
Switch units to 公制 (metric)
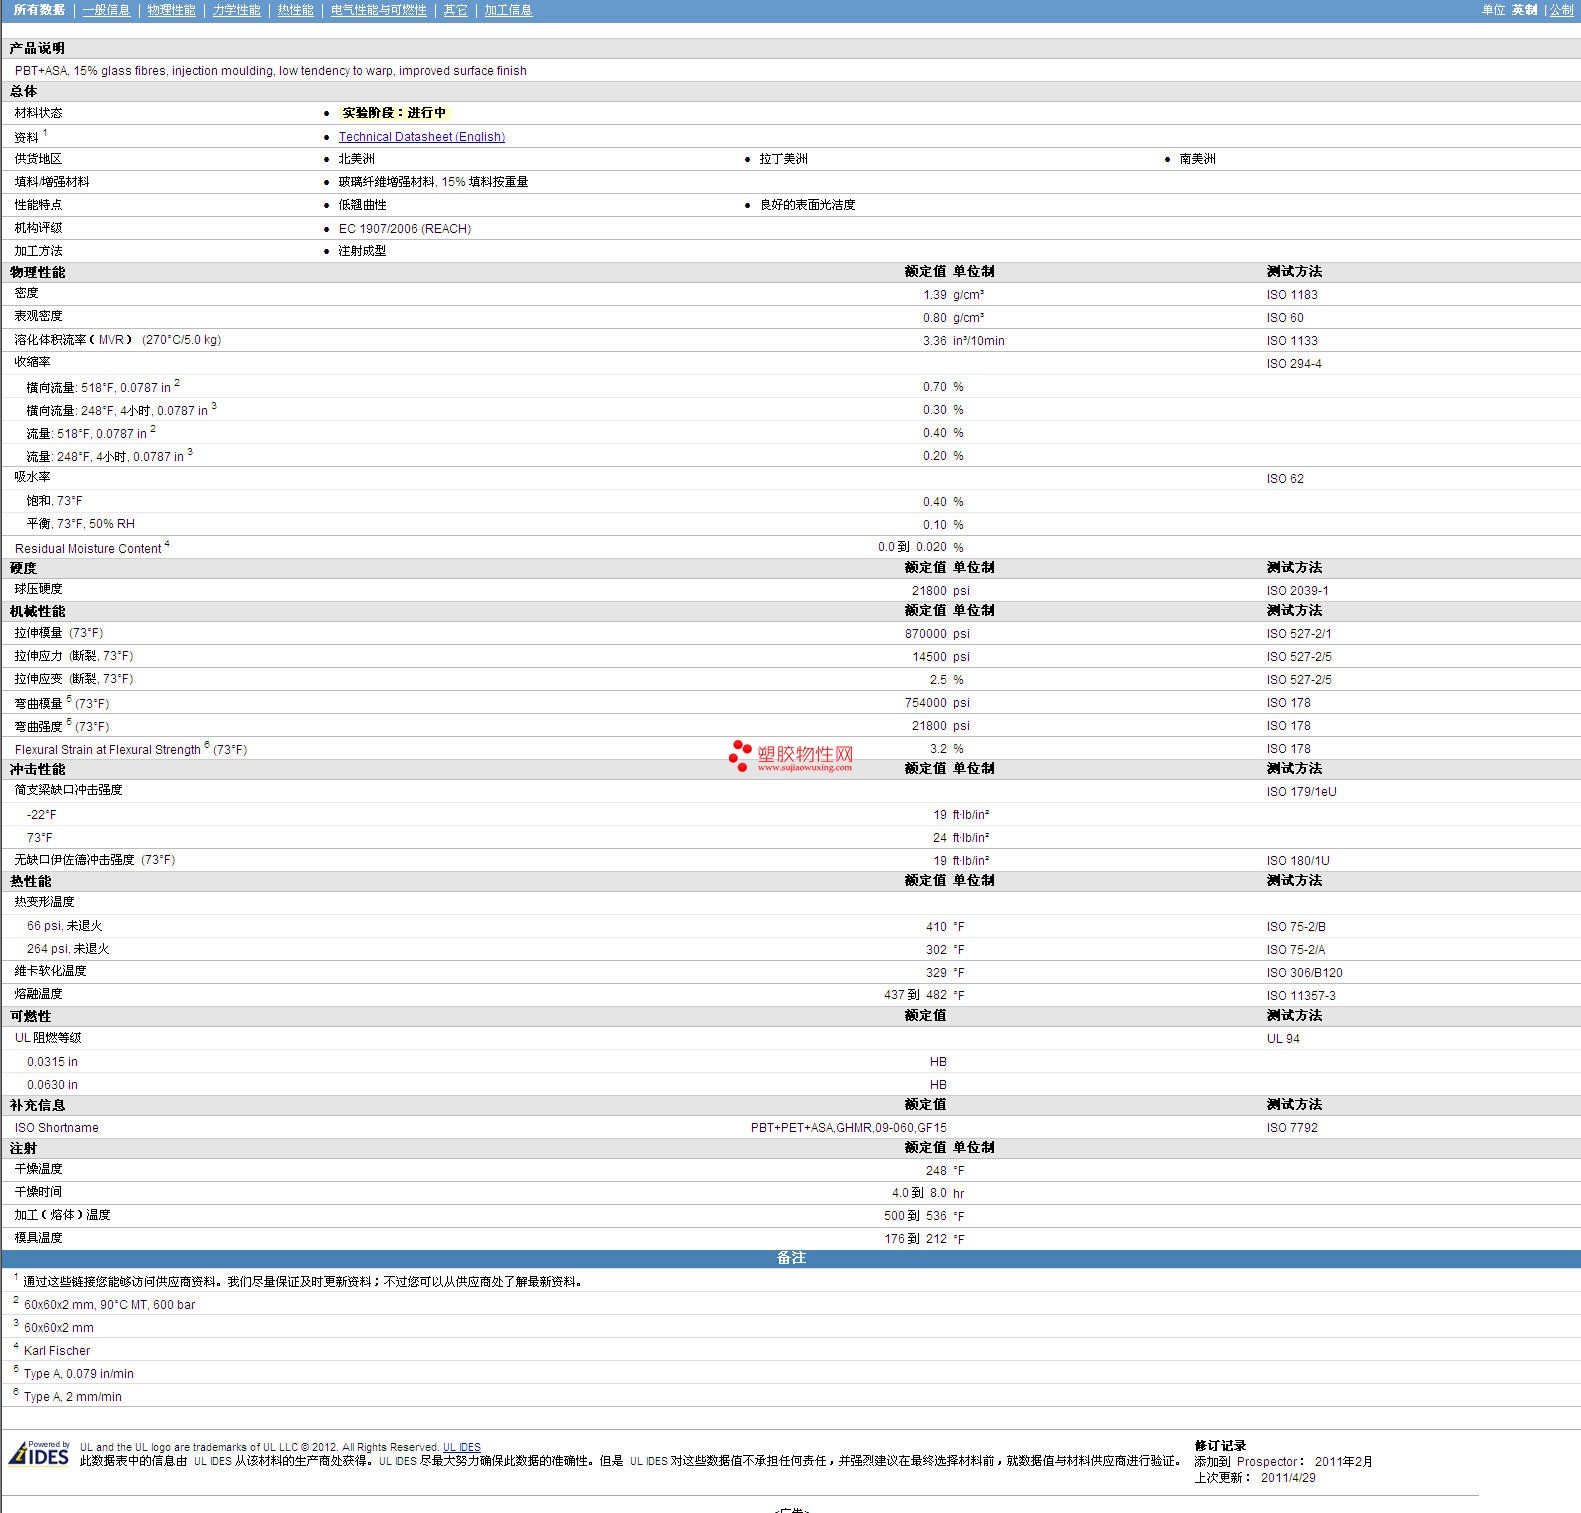point(1561,10)
